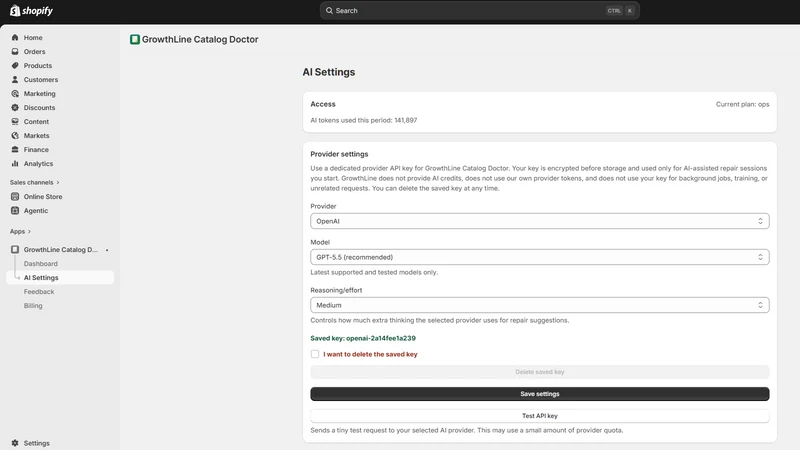800x450 pixels.
Task: Click the Delete saved key button
Action: (x=540, y=372)
